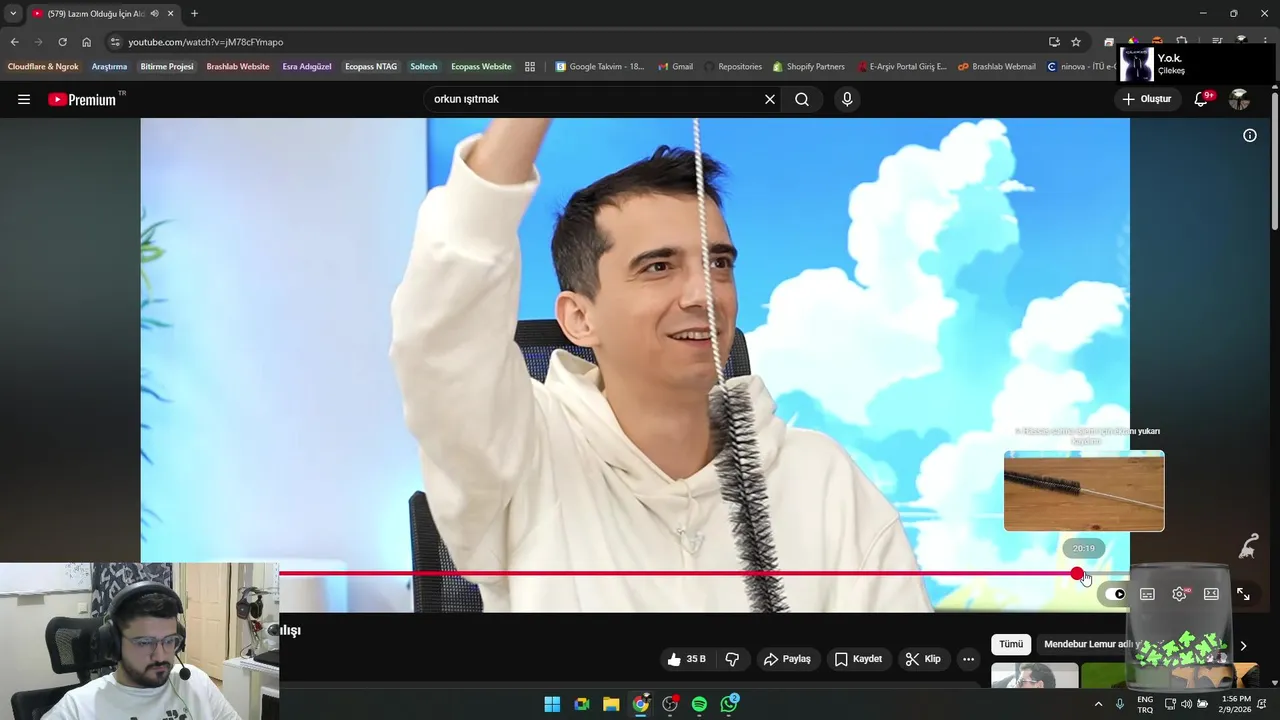Open the tab search dropdown arrow
The height and width of the screenshot is (720, 1280).
pos(13,13)
